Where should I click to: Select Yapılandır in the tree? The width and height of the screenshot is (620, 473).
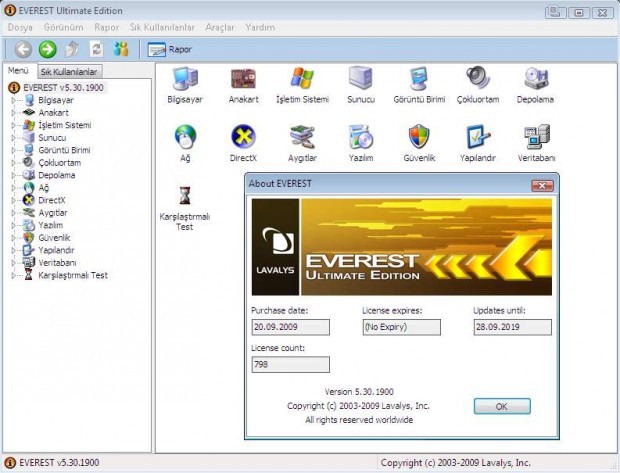tap(56, 250)
